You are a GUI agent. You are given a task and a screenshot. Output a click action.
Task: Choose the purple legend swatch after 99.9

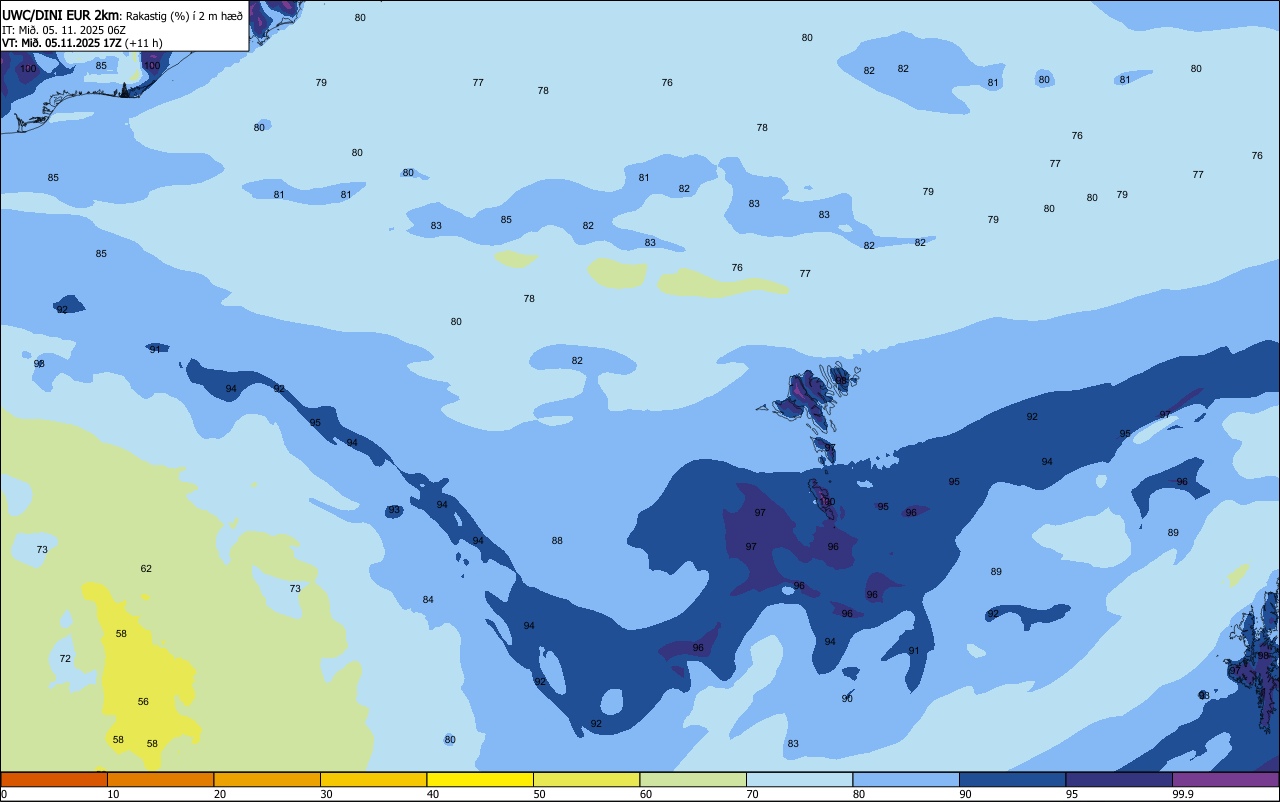click(x=1225, y=779)
